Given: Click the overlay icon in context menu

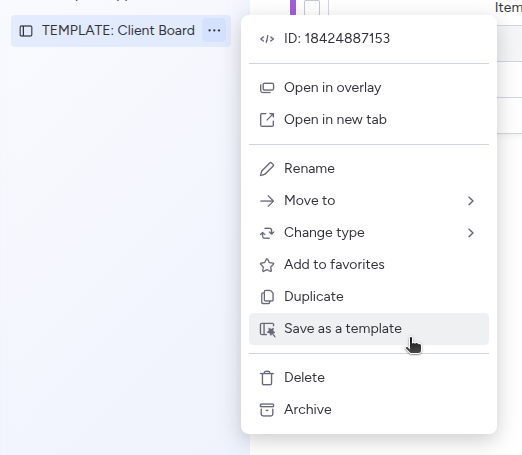Looking at the screenshot, I should click(267, 88).
